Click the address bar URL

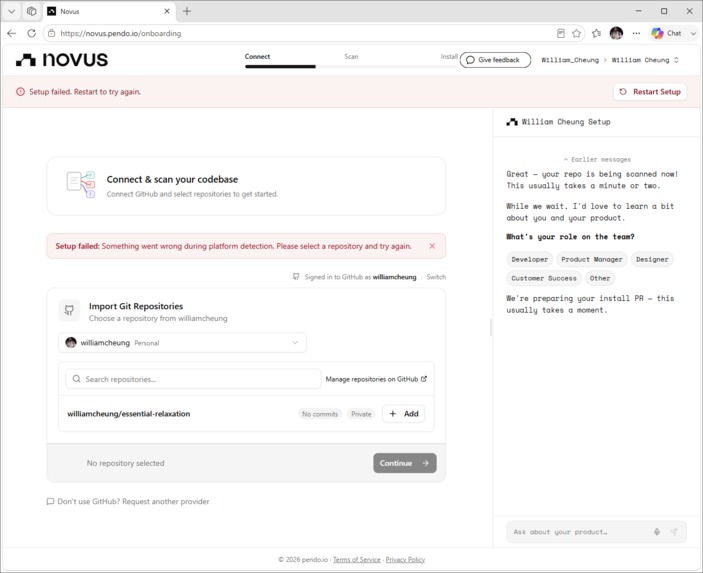pyautogui.click(x=121, y=33)
